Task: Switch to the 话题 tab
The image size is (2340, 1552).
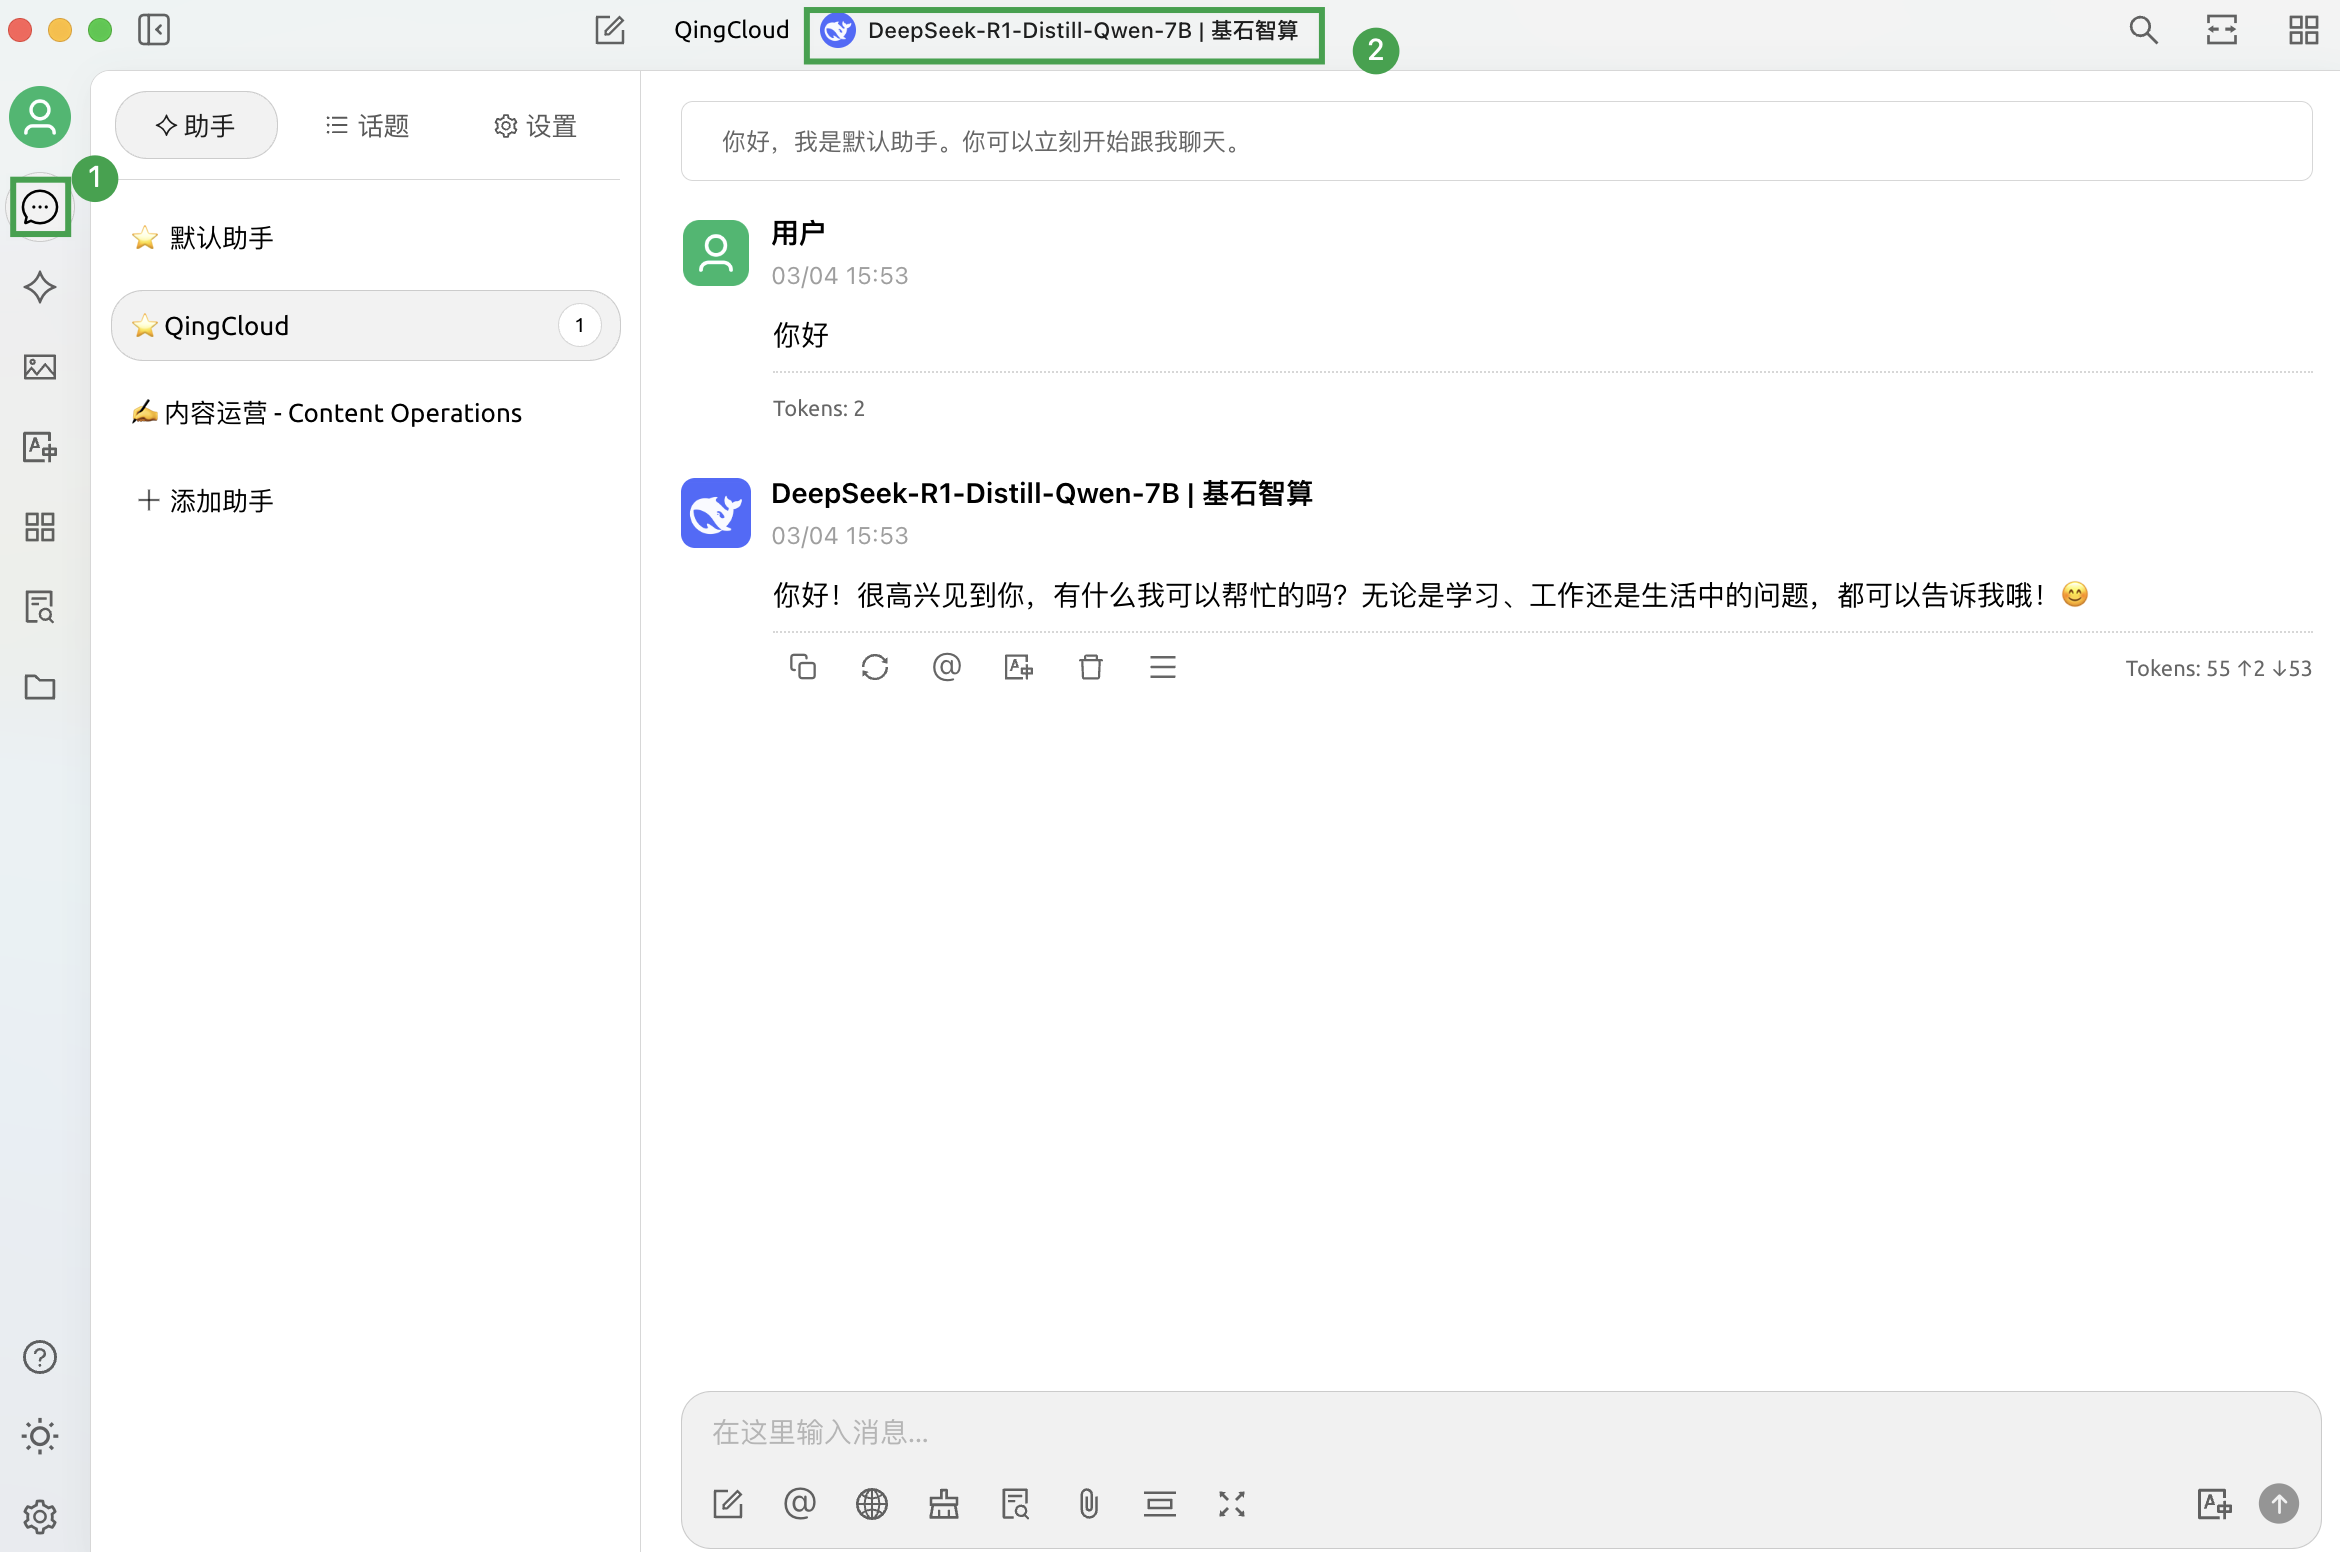Action: point(367,125)
